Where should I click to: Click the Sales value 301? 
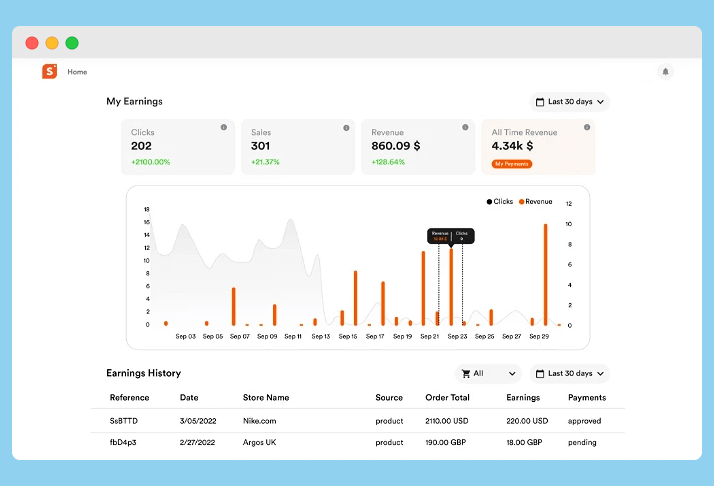(260, 146)
